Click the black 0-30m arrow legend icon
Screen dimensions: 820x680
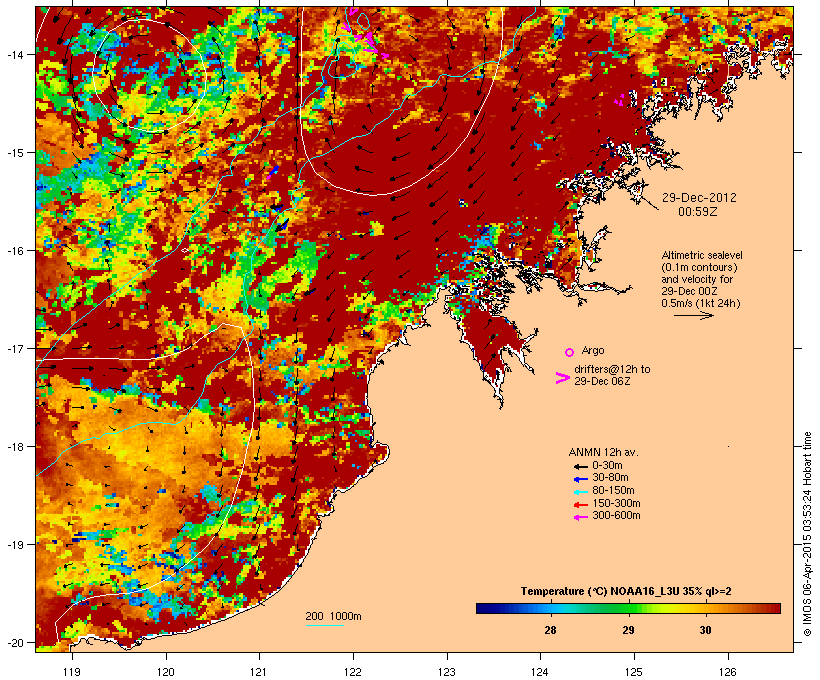coord(580,466)
